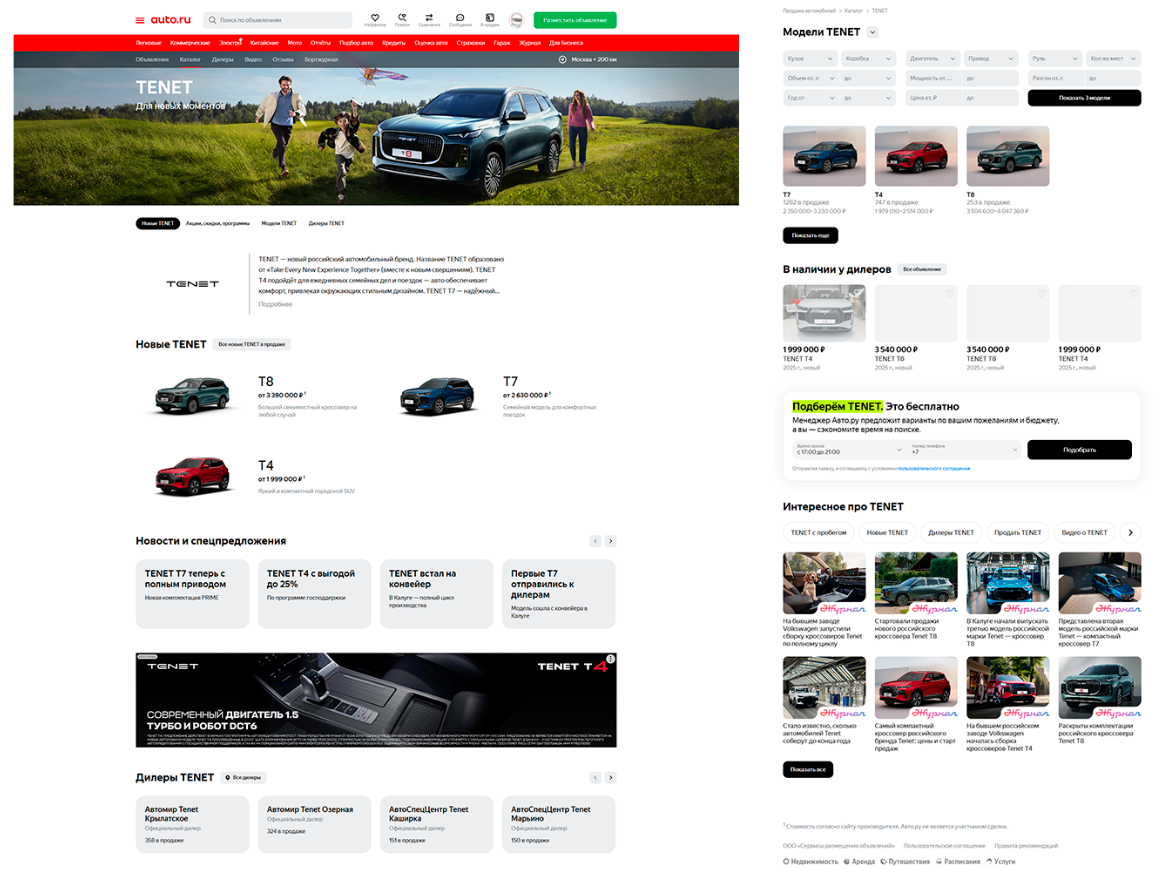Switch to the Дилеры TENET tab

click(326, 223)
